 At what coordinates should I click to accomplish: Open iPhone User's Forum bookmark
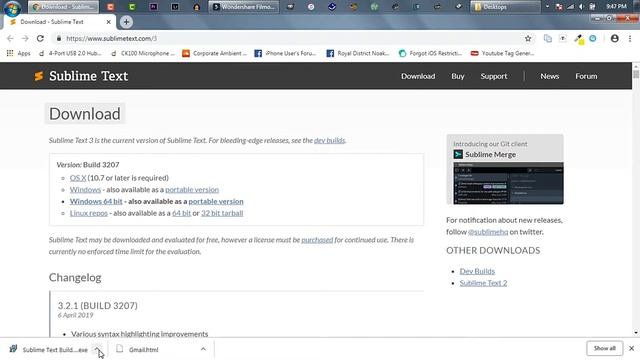tap(285, 53)
